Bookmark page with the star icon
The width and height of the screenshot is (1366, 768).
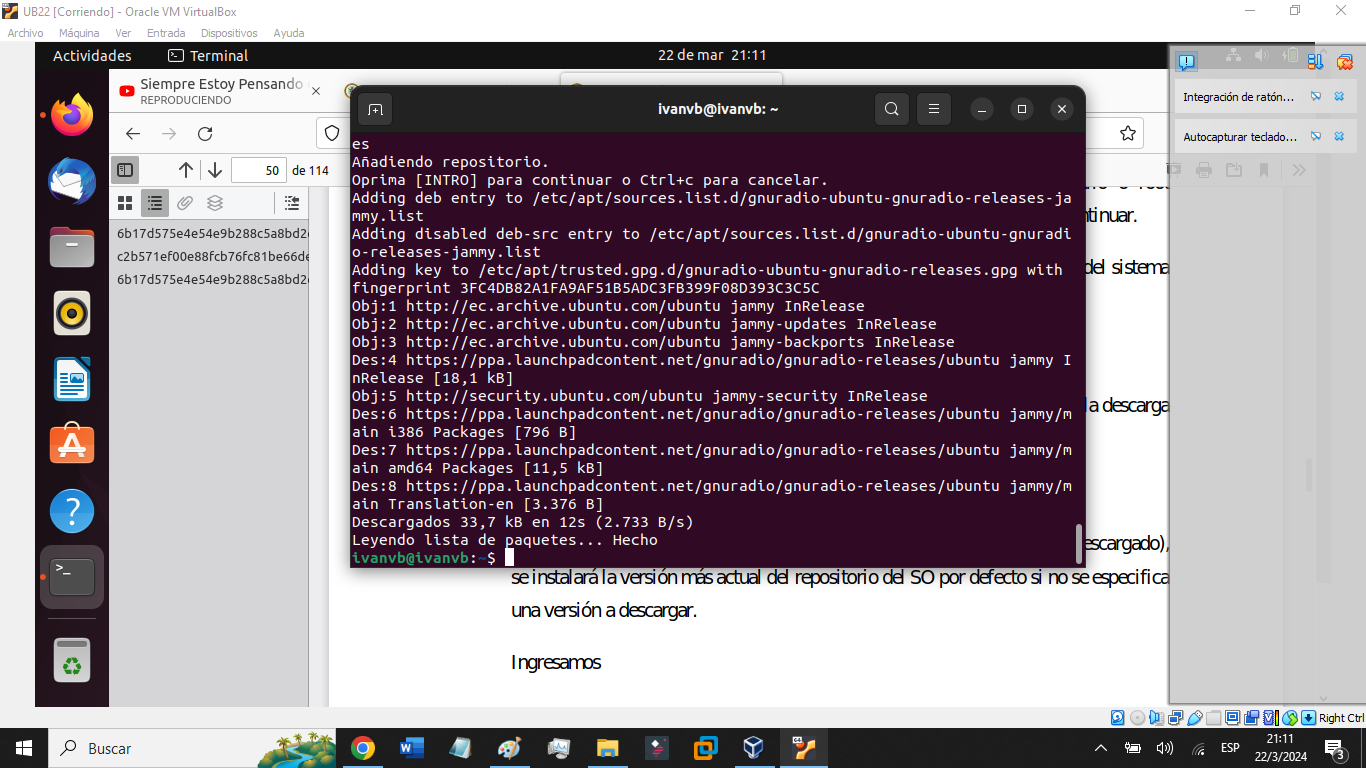1128,134
